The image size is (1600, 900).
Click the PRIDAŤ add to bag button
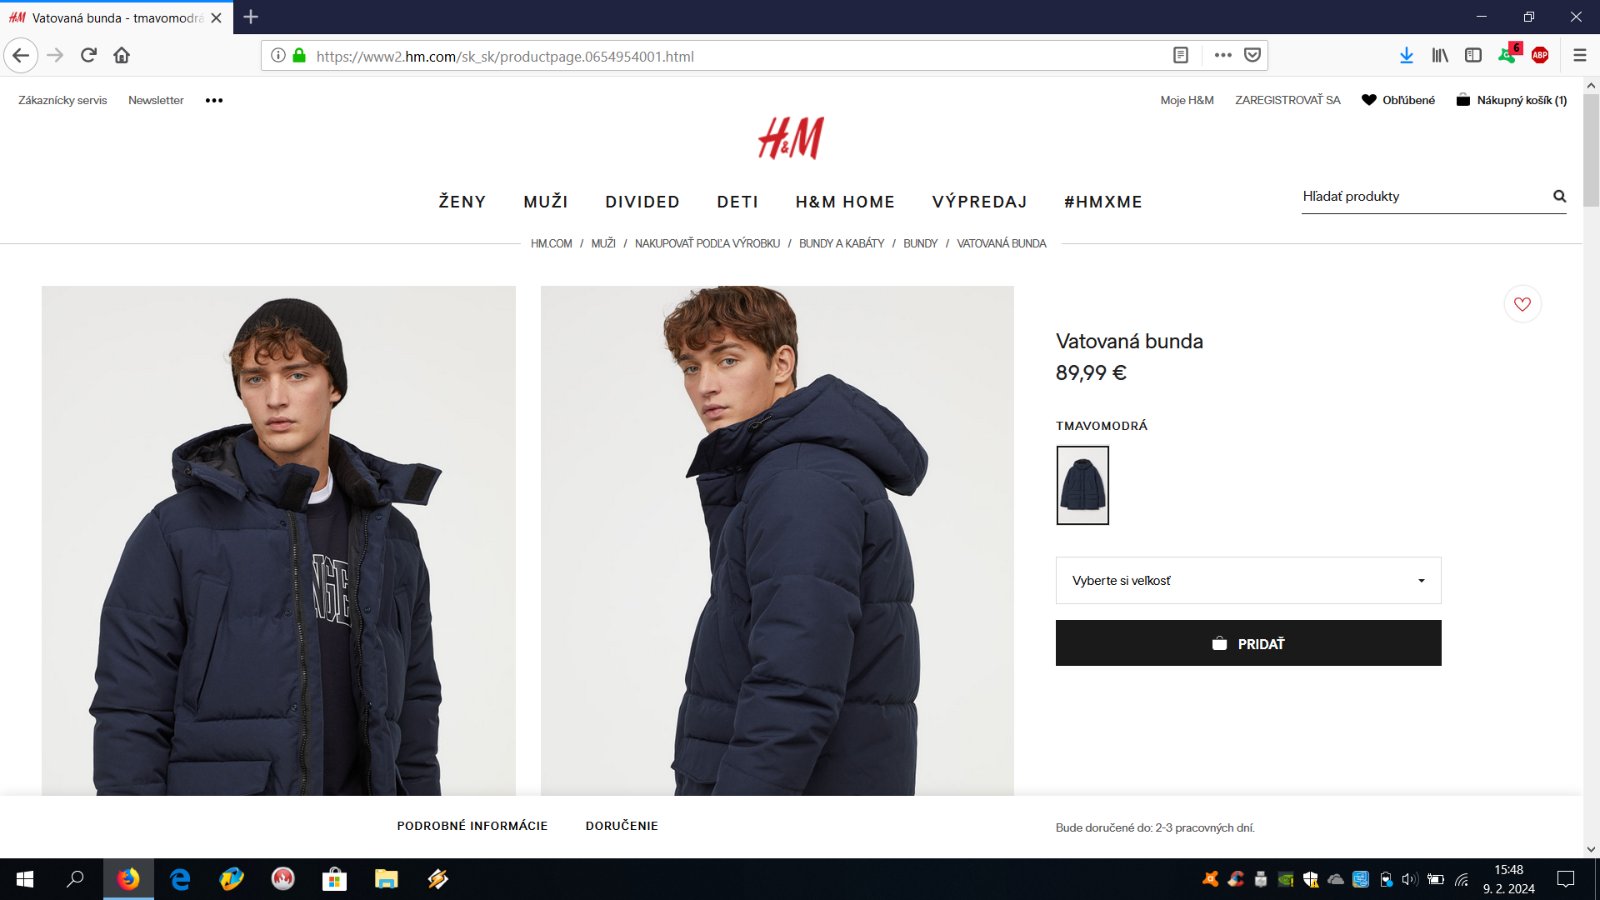(1248, 643)
